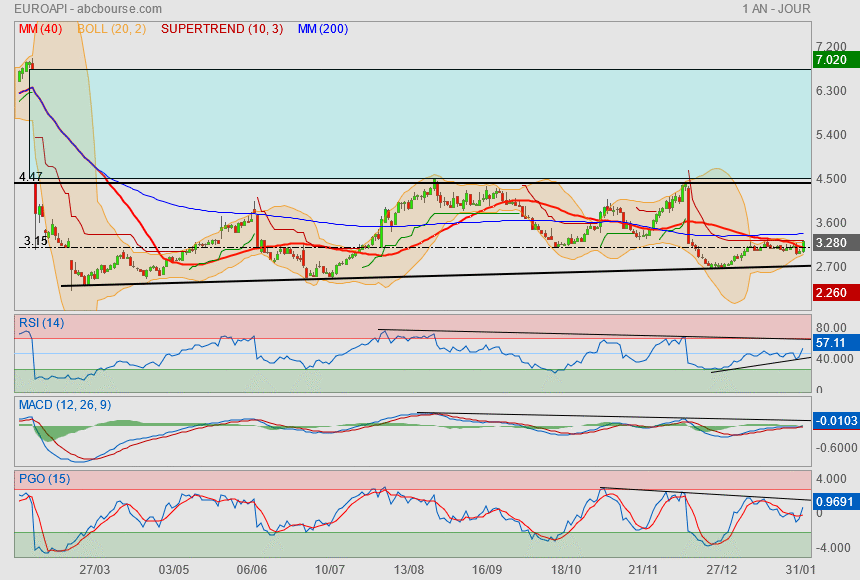Click the EUROAPI - abcbourse.com title
860x580 pixels.
88,9
